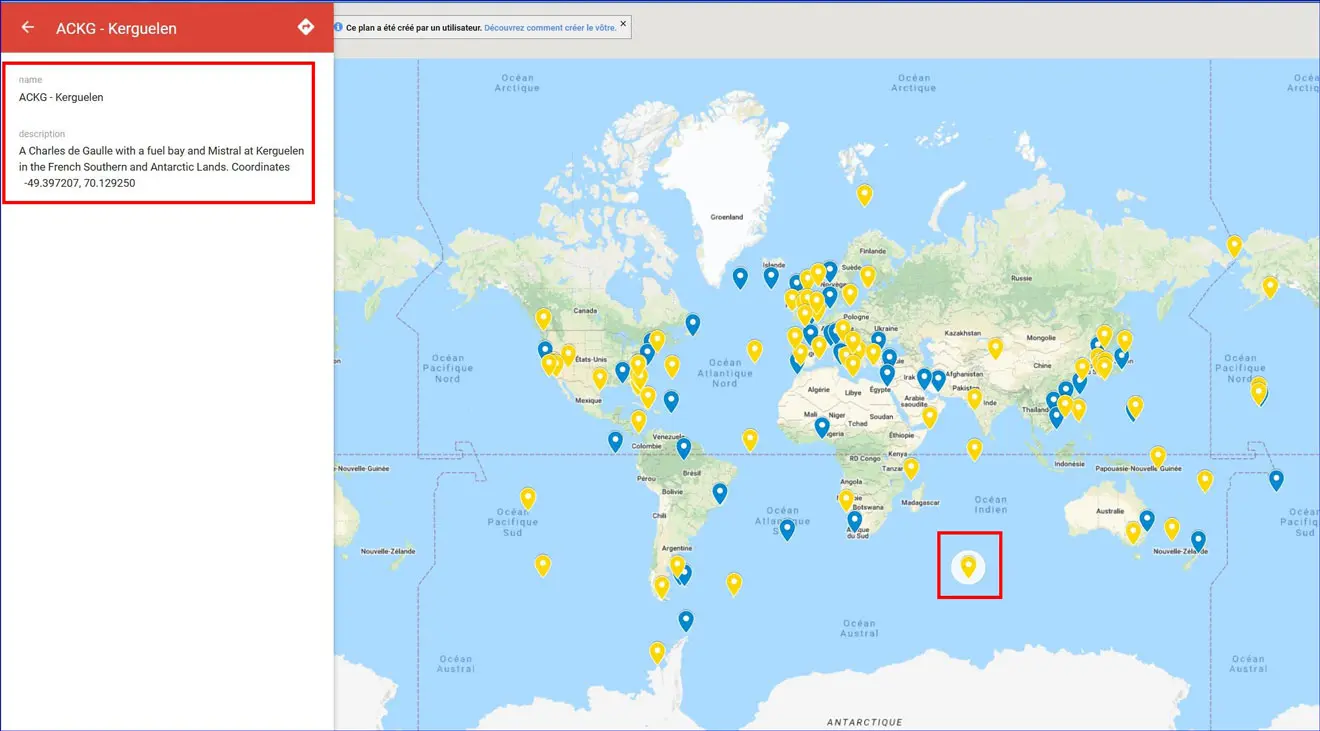1320x731 pixels.
Task: Select blue pin on Brazil's east coast
Action: [720, 493]
